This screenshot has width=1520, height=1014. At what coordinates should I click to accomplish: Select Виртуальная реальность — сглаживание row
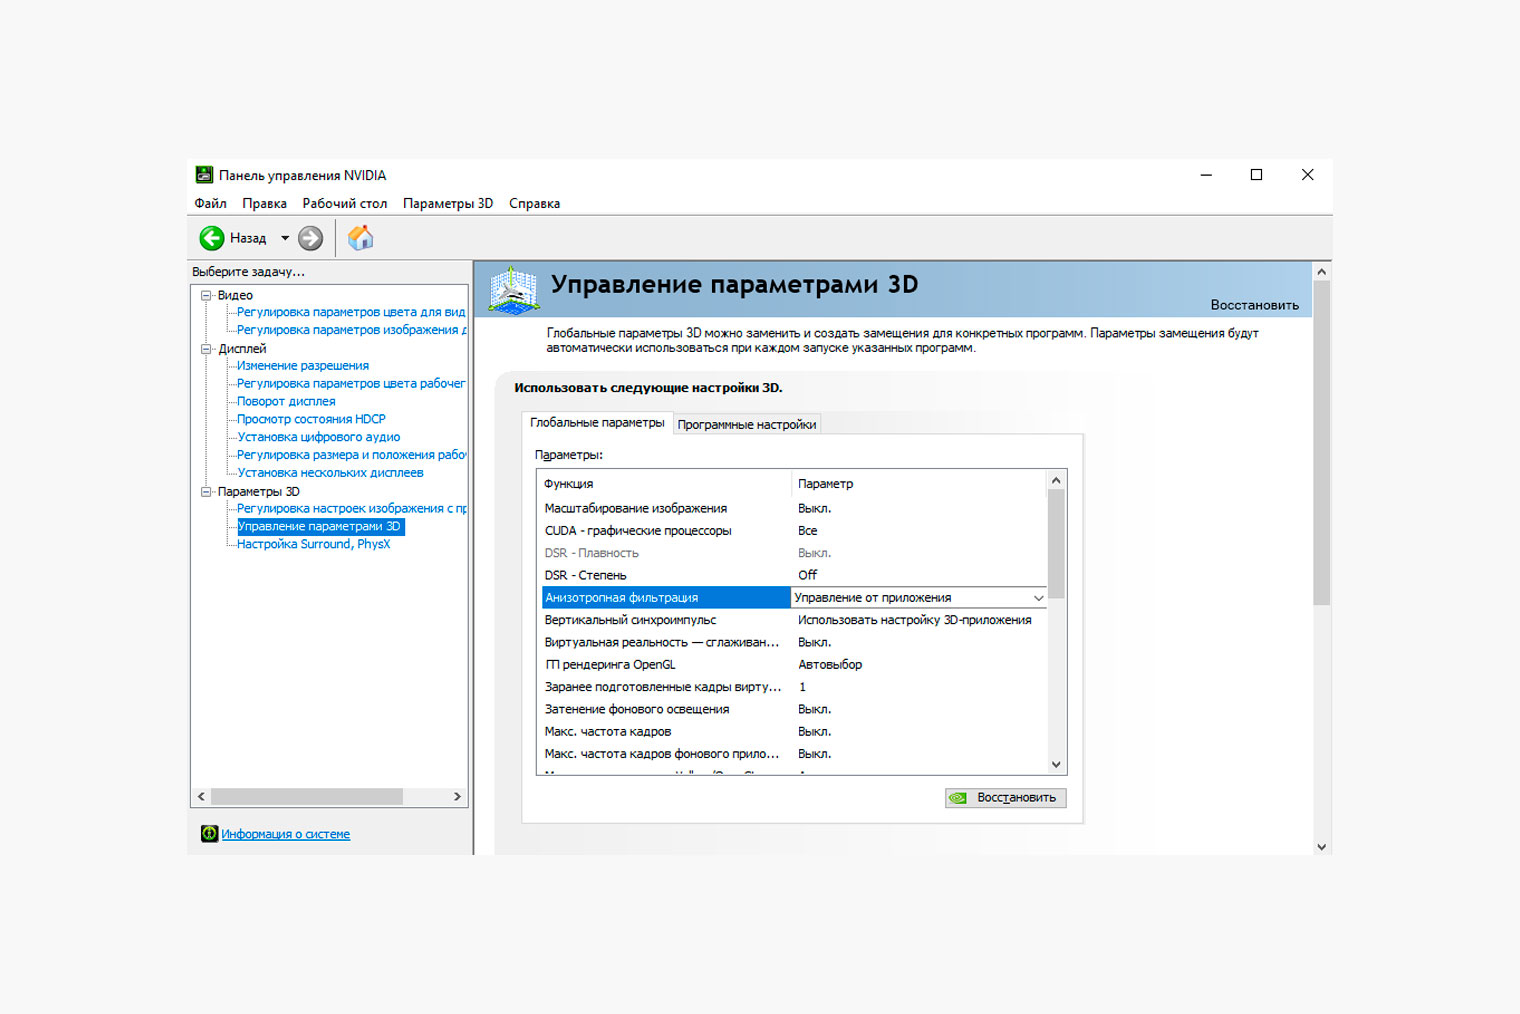point(792,642)
